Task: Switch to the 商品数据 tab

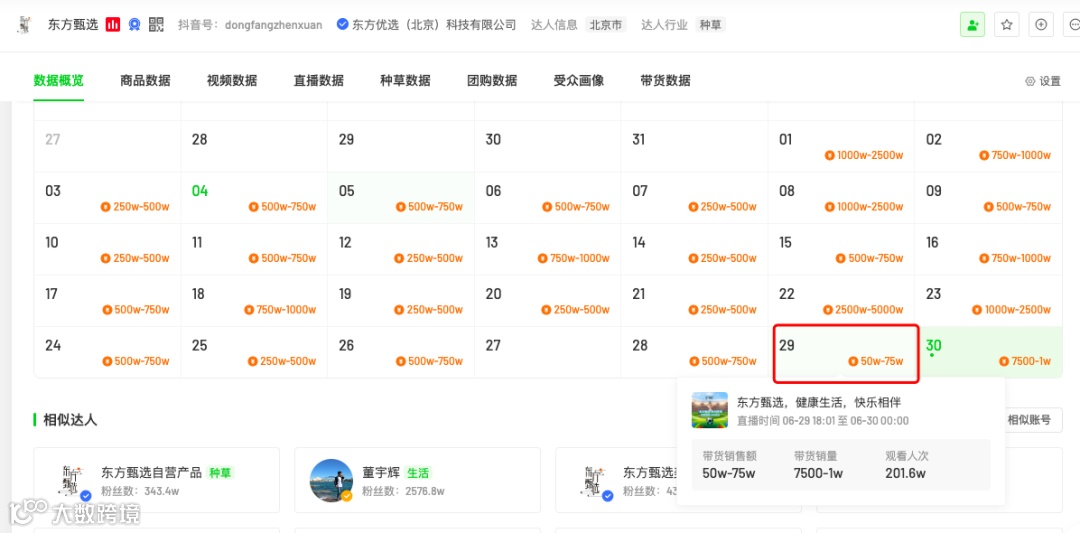Action: (x=145, y=81)
